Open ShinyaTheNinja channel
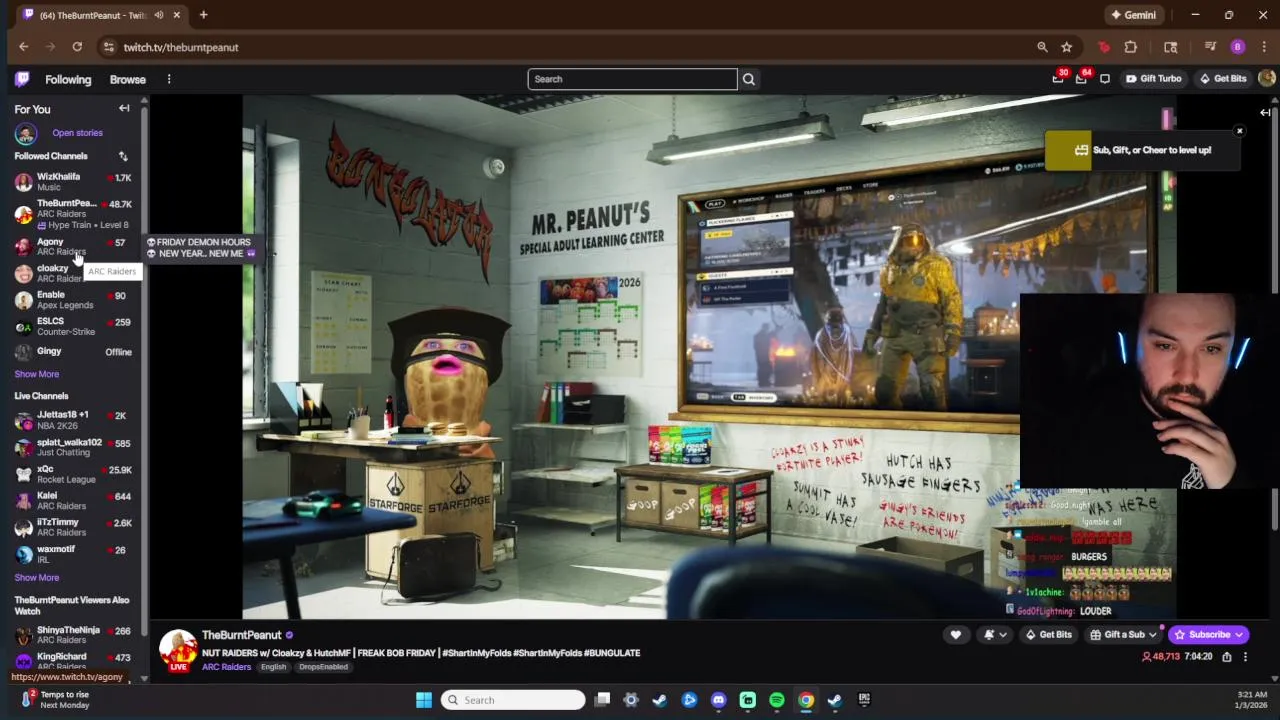Screen dimensions: 1280x720 click(x=73, y=635)
